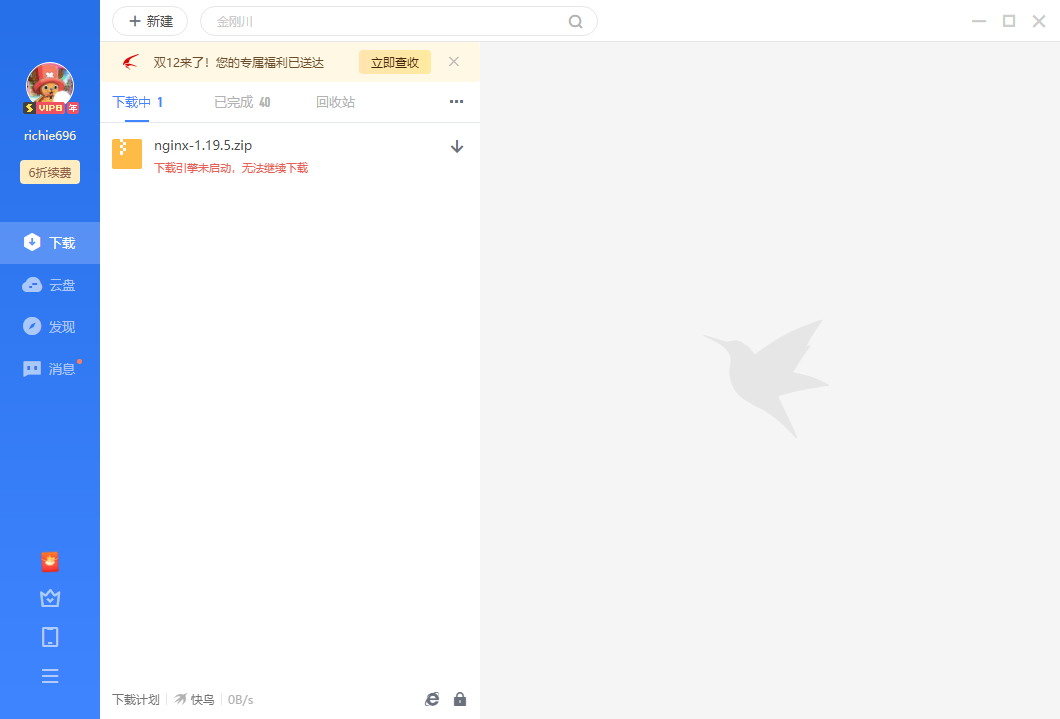Screen dimensions: 1060x719
Task: Dismiss the 双12 promotion banner
Action: 453,61
